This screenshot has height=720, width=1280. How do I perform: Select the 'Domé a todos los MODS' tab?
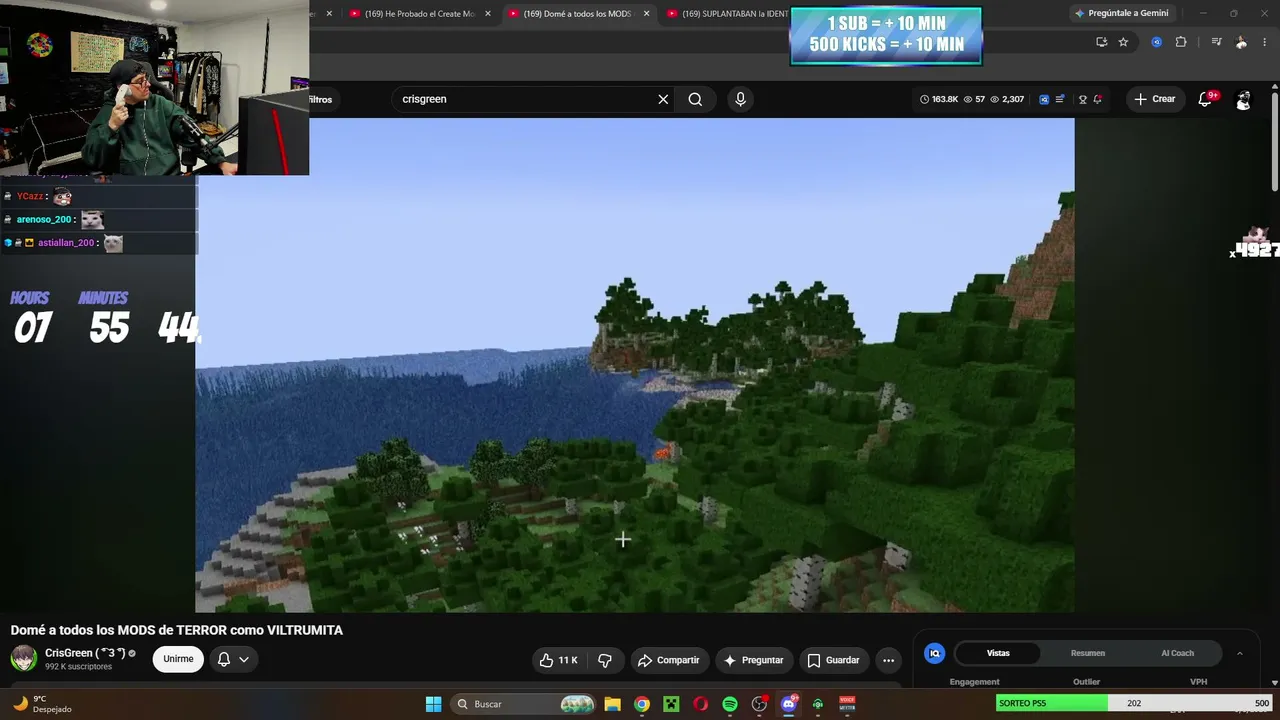(x=578, y=14)
